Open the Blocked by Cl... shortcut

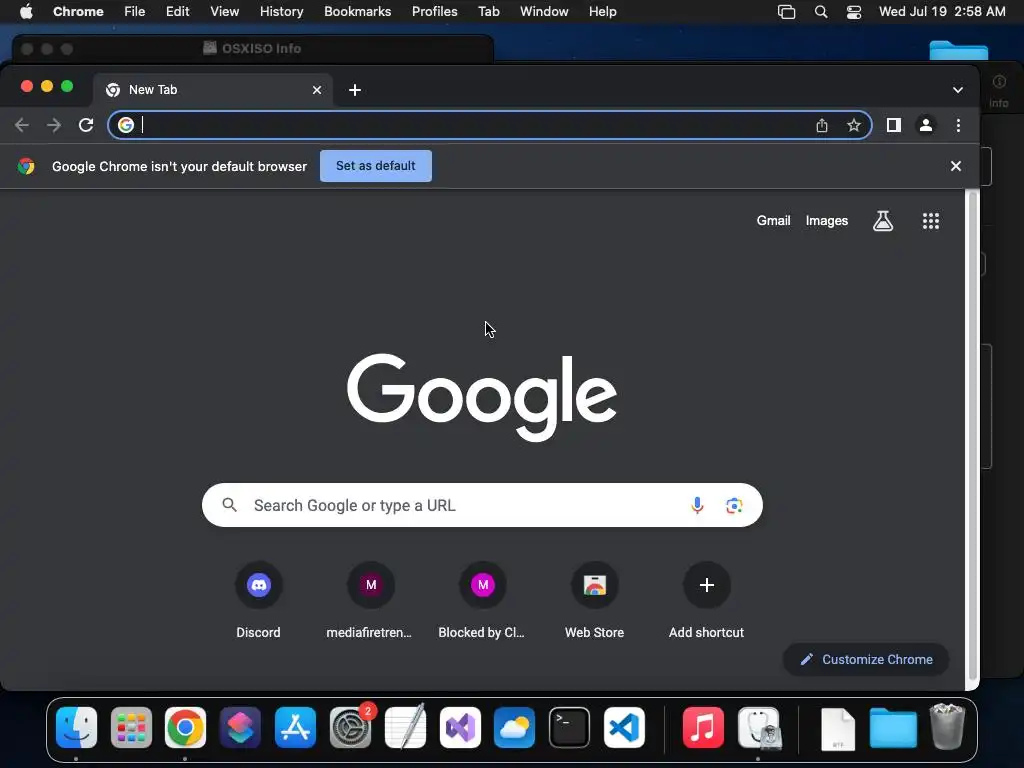coord(482,601)
